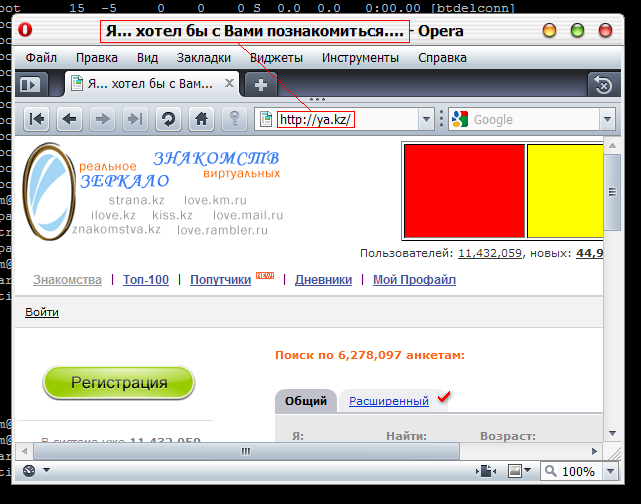Expand the address bar history dropdown
641x504 pixels.
click(426, 119)
